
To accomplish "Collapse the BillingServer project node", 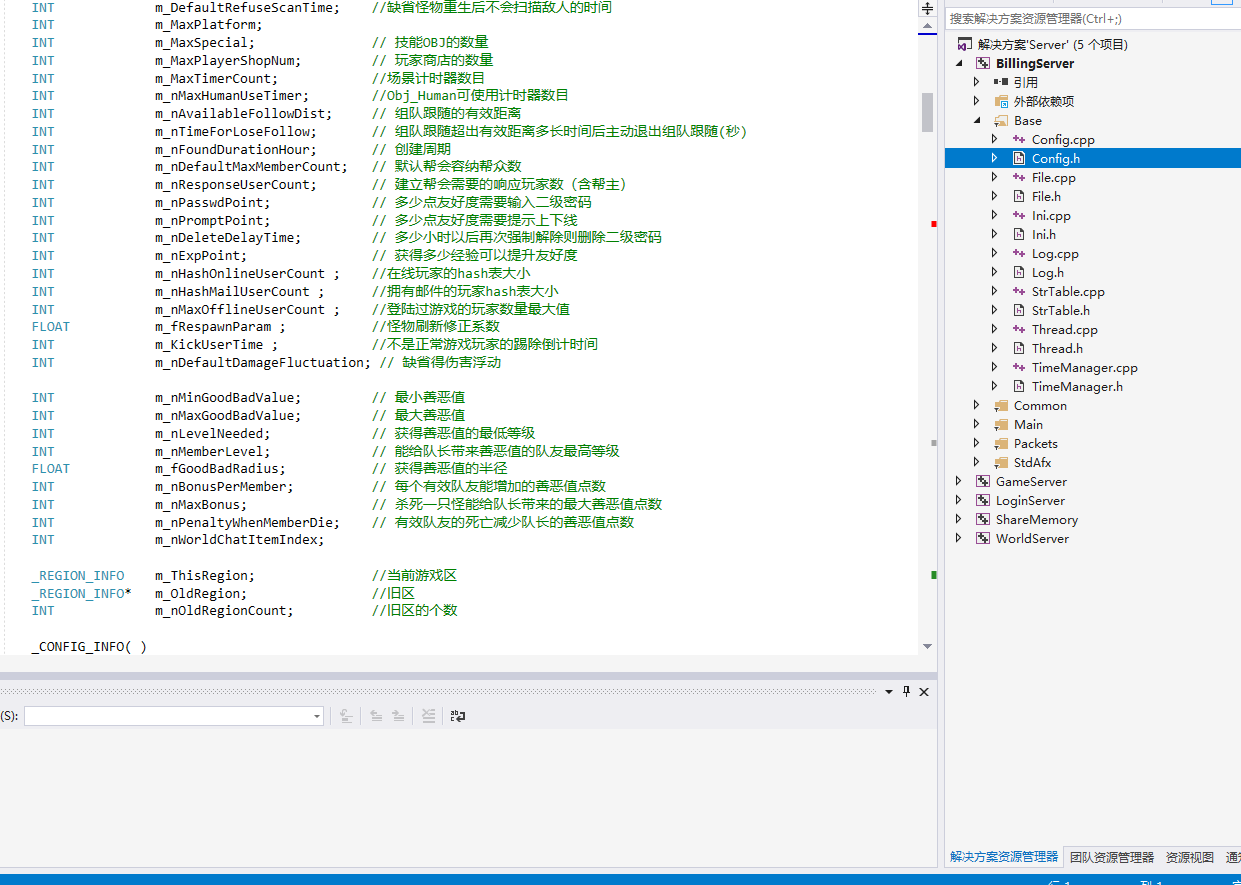I will click(x=959, y=64).
